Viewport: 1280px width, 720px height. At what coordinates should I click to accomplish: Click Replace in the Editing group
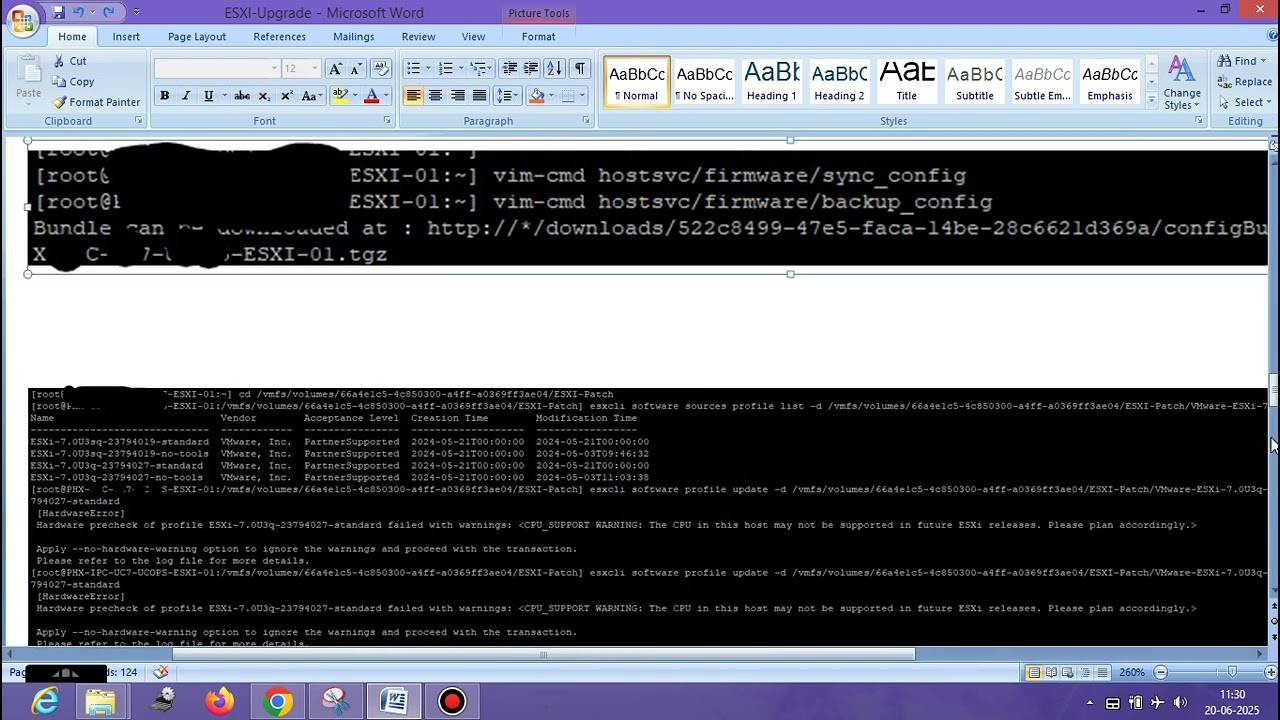(x=1244, y=82)
